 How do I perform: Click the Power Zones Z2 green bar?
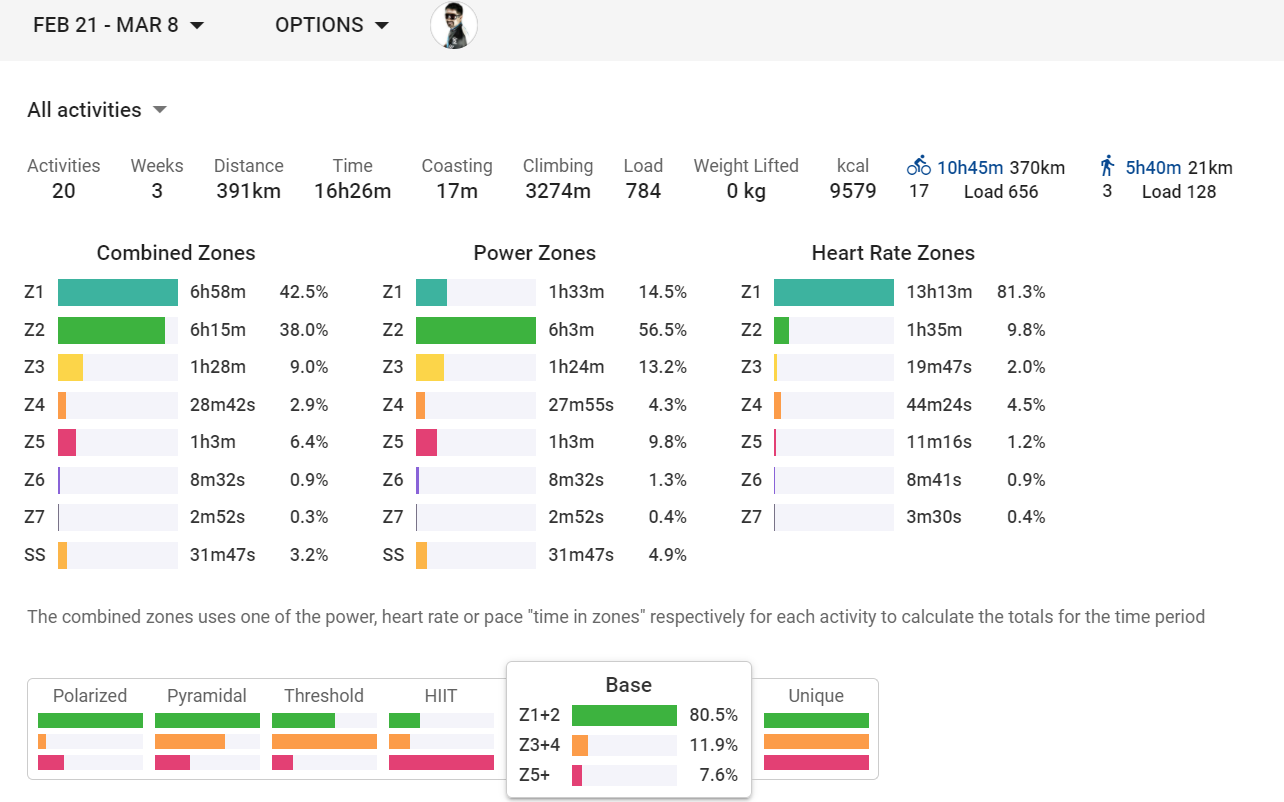point(476,330)
